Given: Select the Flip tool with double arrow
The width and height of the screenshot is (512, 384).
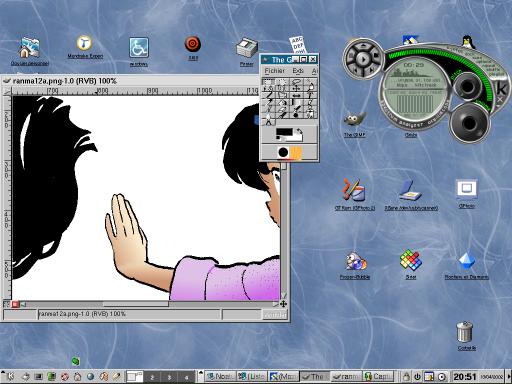Looking at the screenshot, I should [296, 96].
